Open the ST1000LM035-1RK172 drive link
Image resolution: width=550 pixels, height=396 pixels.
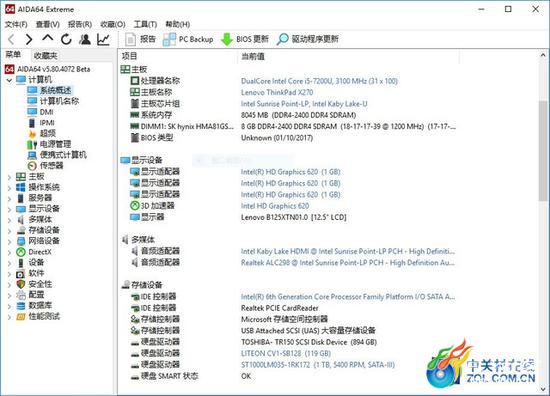(317, 365)
